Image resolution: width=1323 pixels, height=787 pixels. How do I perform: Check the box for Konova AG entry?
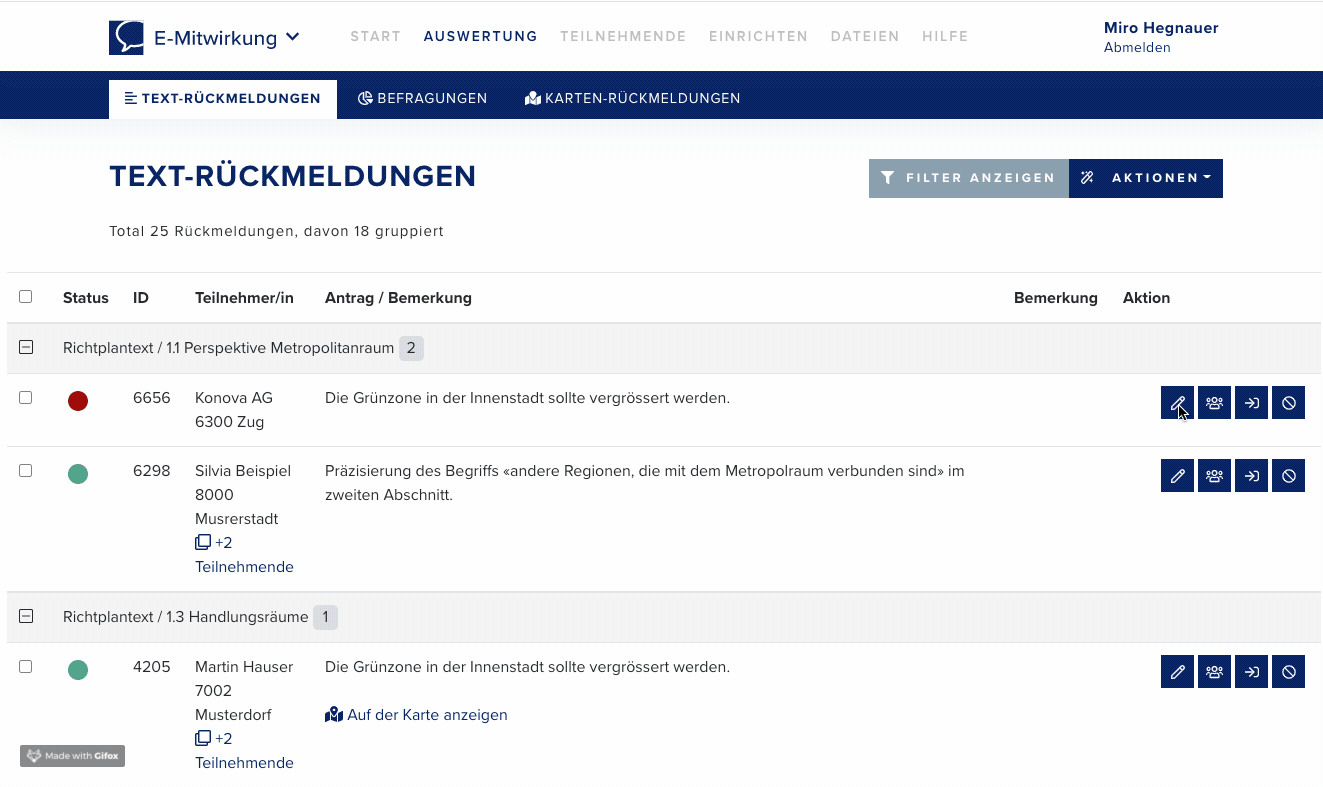tap(26, 398)
